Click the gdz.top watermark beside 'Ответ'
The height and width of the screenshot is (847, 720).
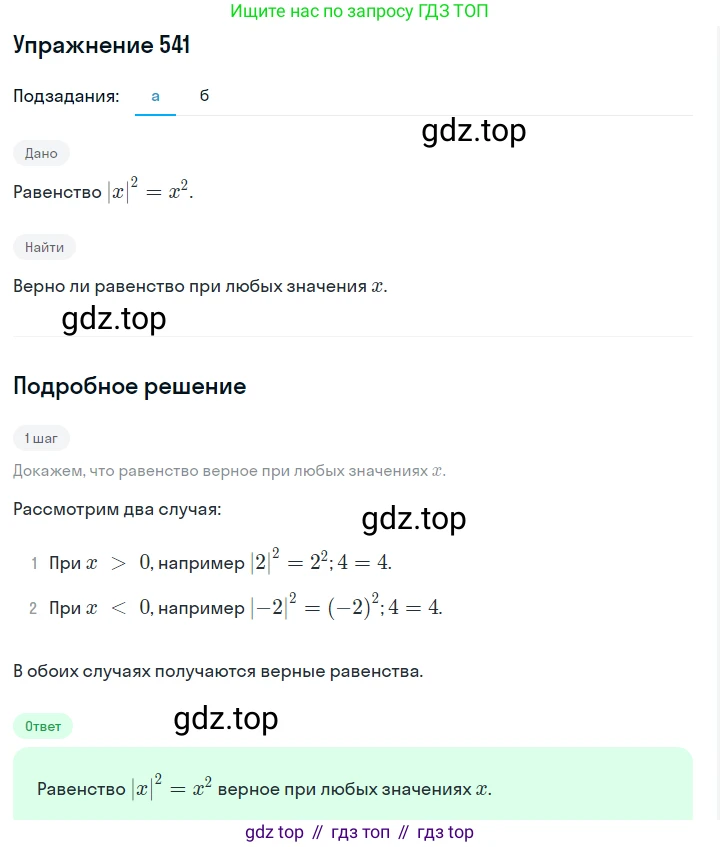[226, 719]
